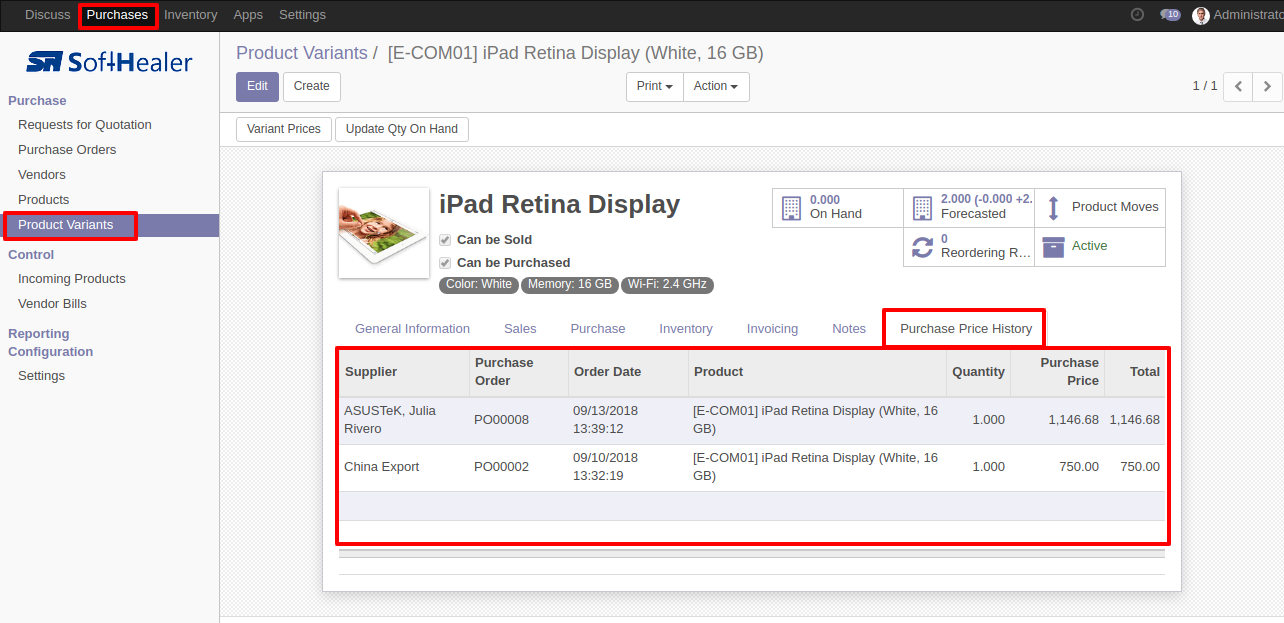Switch to the Sales tab
Viewport: 1284px width, 623px height.
520,329
